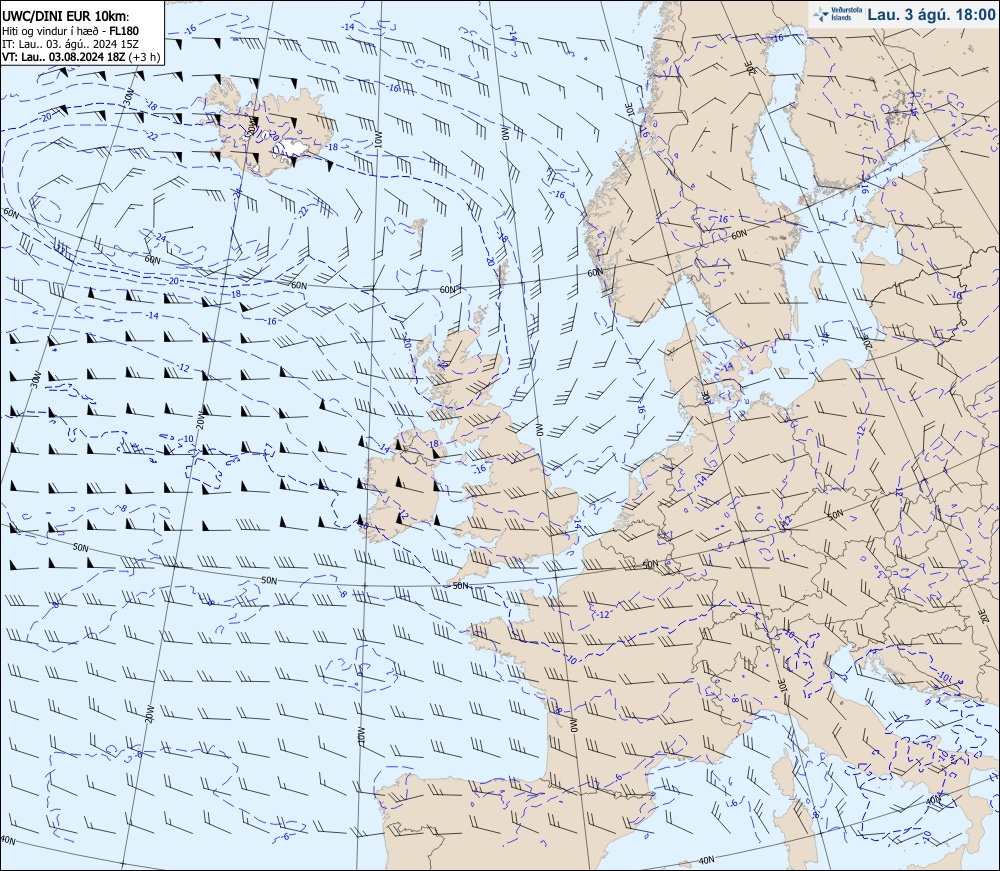Screen dimensions: 1000x871
Task: Click the '50N' label over Cornwall's coast
Action: tap(460, 585)
